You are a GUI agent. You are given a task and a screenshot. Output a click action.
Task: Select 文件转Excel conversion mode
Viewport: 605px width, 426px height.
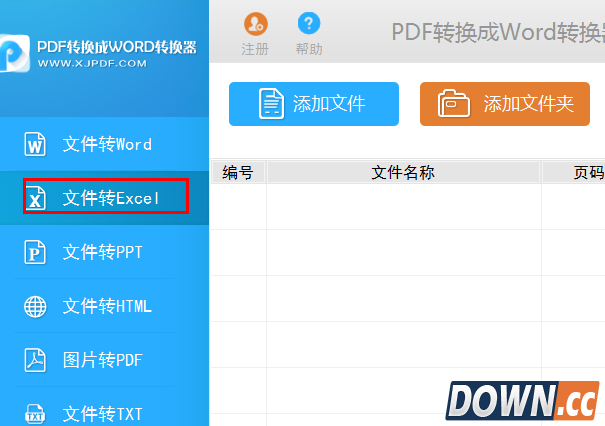pyautogui.click(x=104, y=198)
